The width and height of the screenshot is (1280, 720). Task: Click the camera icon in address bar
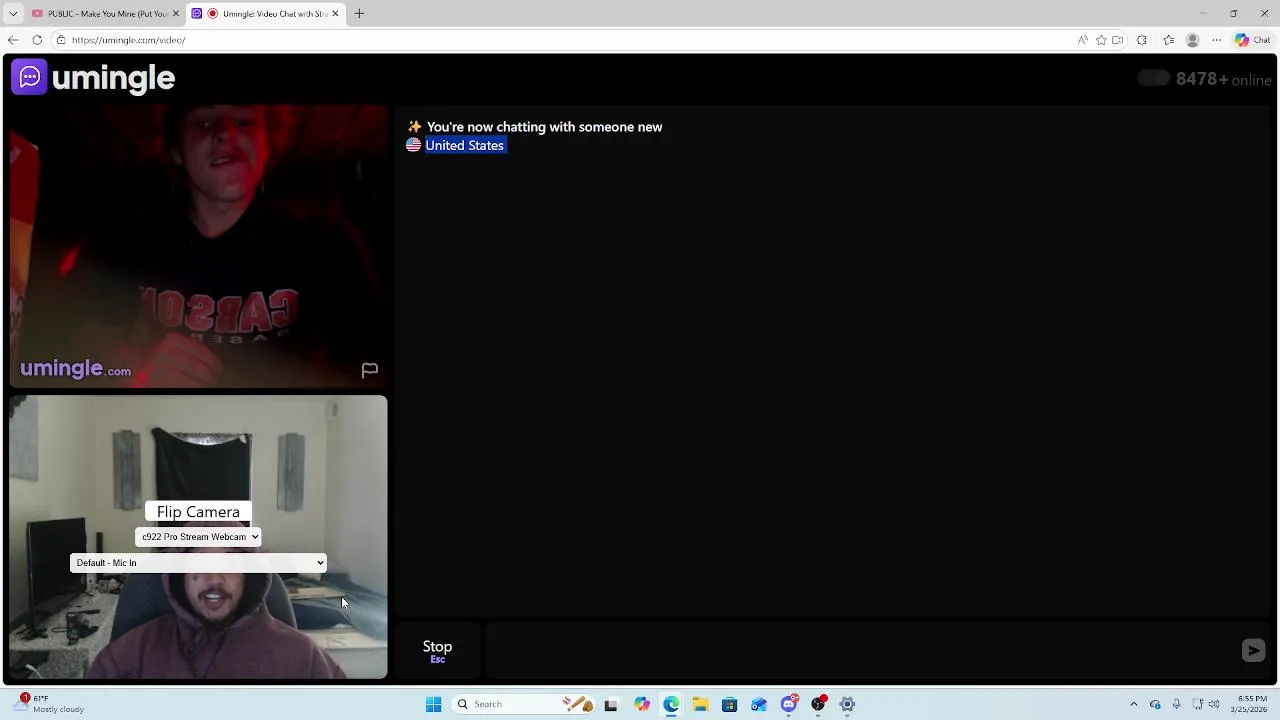(1118, 40)
